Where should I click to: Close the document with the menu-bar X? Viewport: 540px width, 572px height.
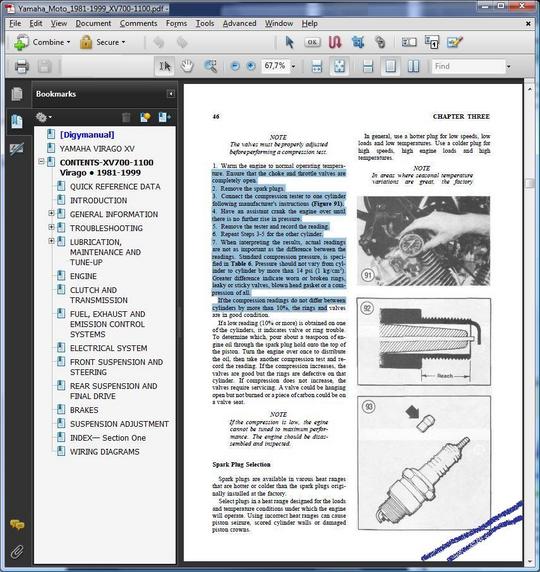coord(528,24)
